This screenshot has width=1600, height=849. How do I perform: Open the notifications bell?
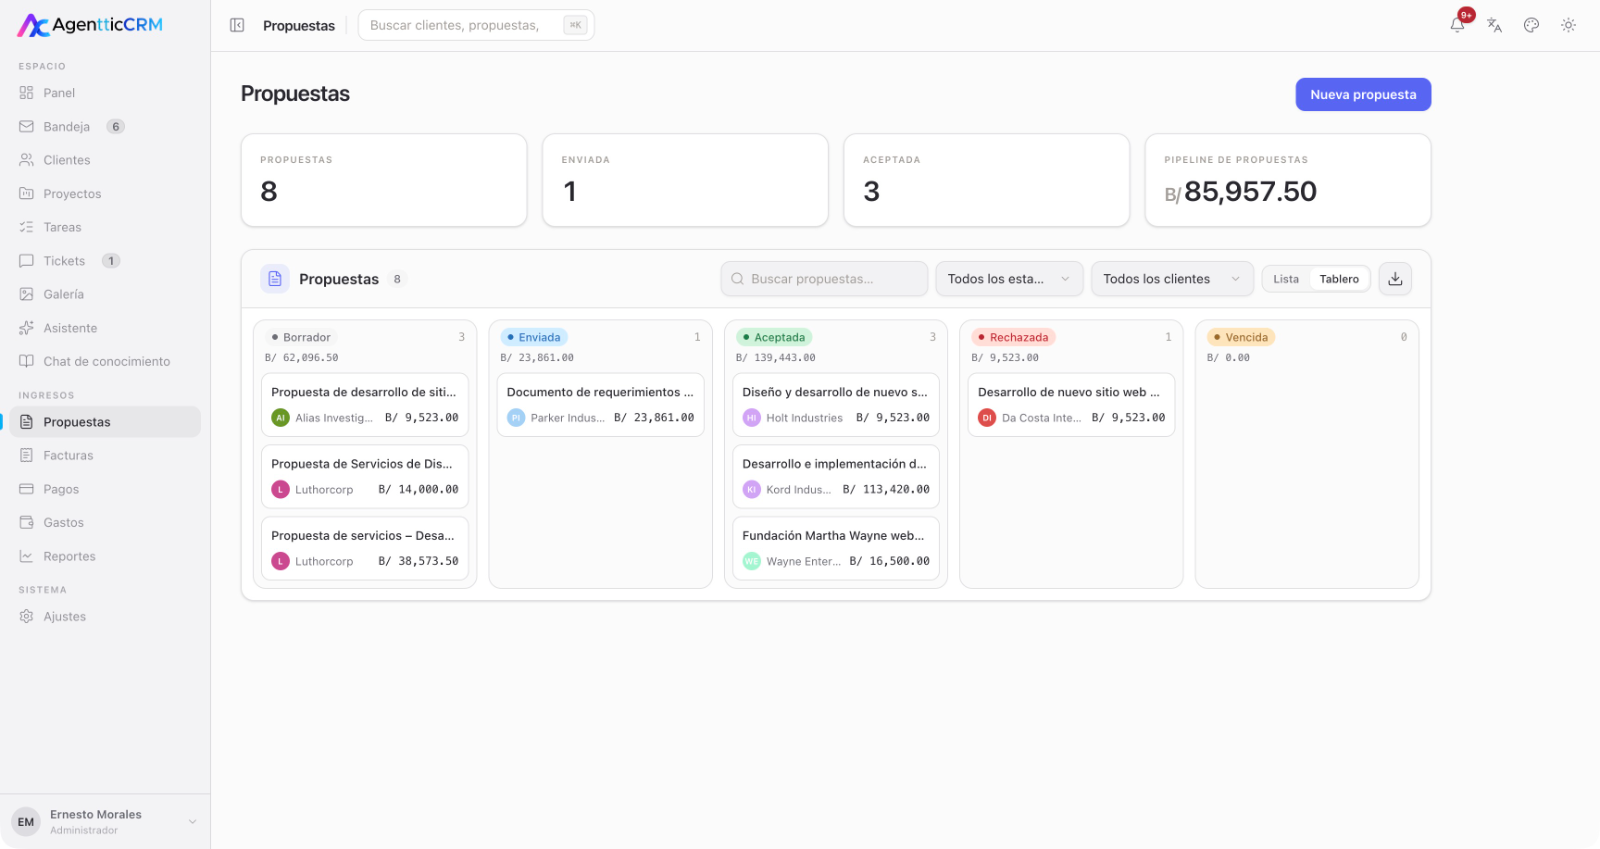pos(1458,25)
